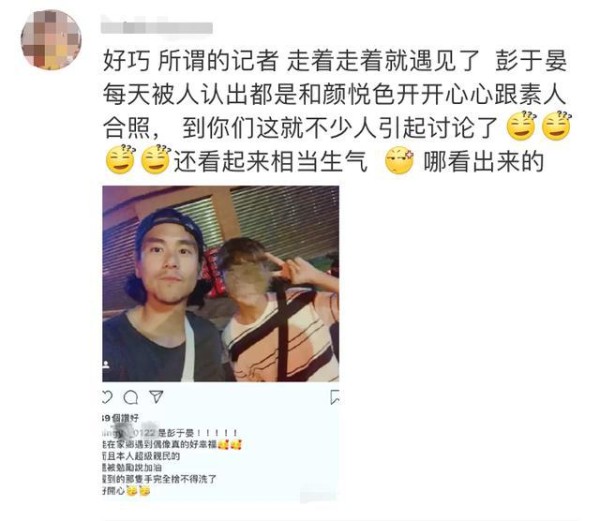Image resolution: width=600 pixels, height=521 pixels.
Task: Click the post text 好巧 所谓的记者
Action: 191,61
